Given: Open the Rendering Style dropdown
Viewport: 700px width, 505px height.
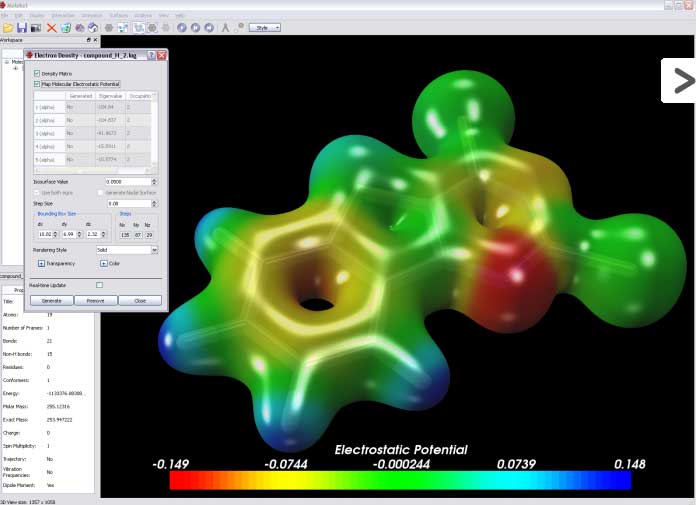Looking at the screenshot, I should coord(126,249).
